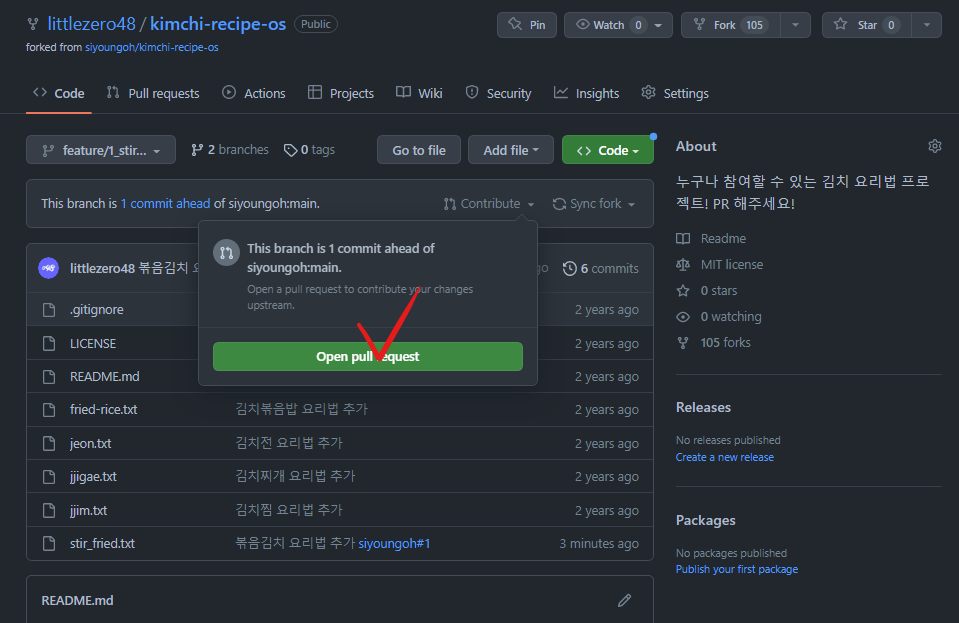Click the file icon next to stir_fried.txt
959x623 pixels.
(49, 544)
